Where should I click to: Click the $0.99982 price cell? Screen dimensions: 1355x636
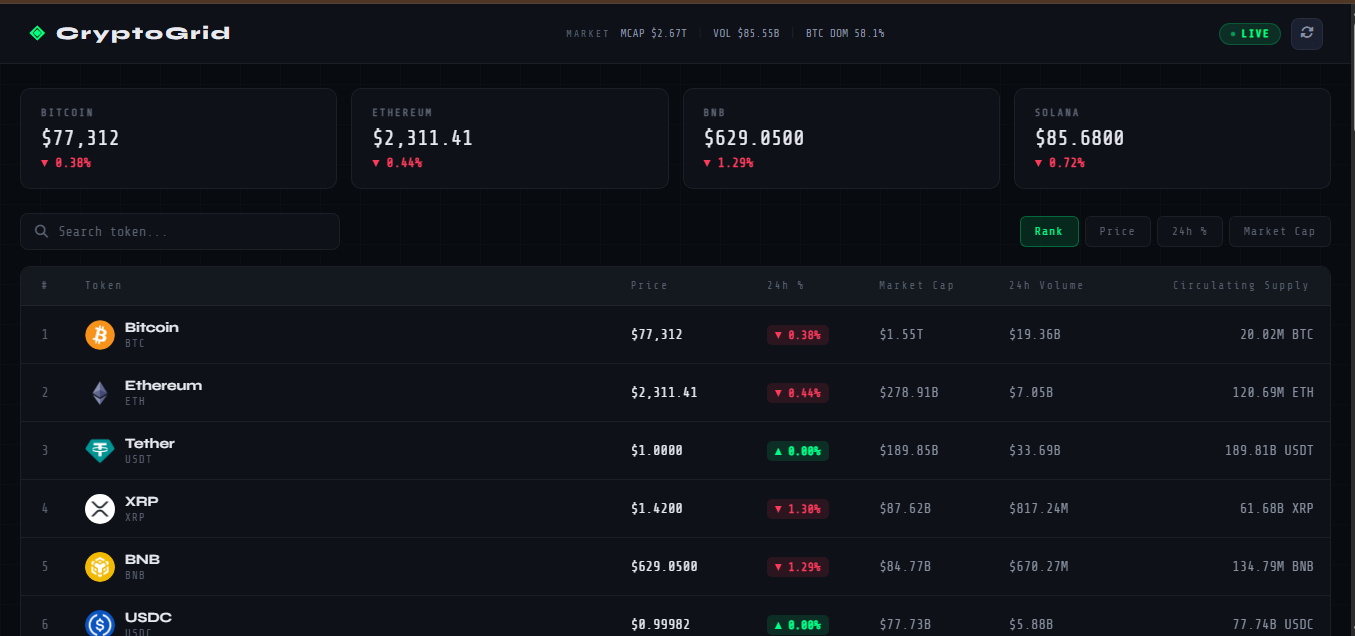[x=660, y=625]
